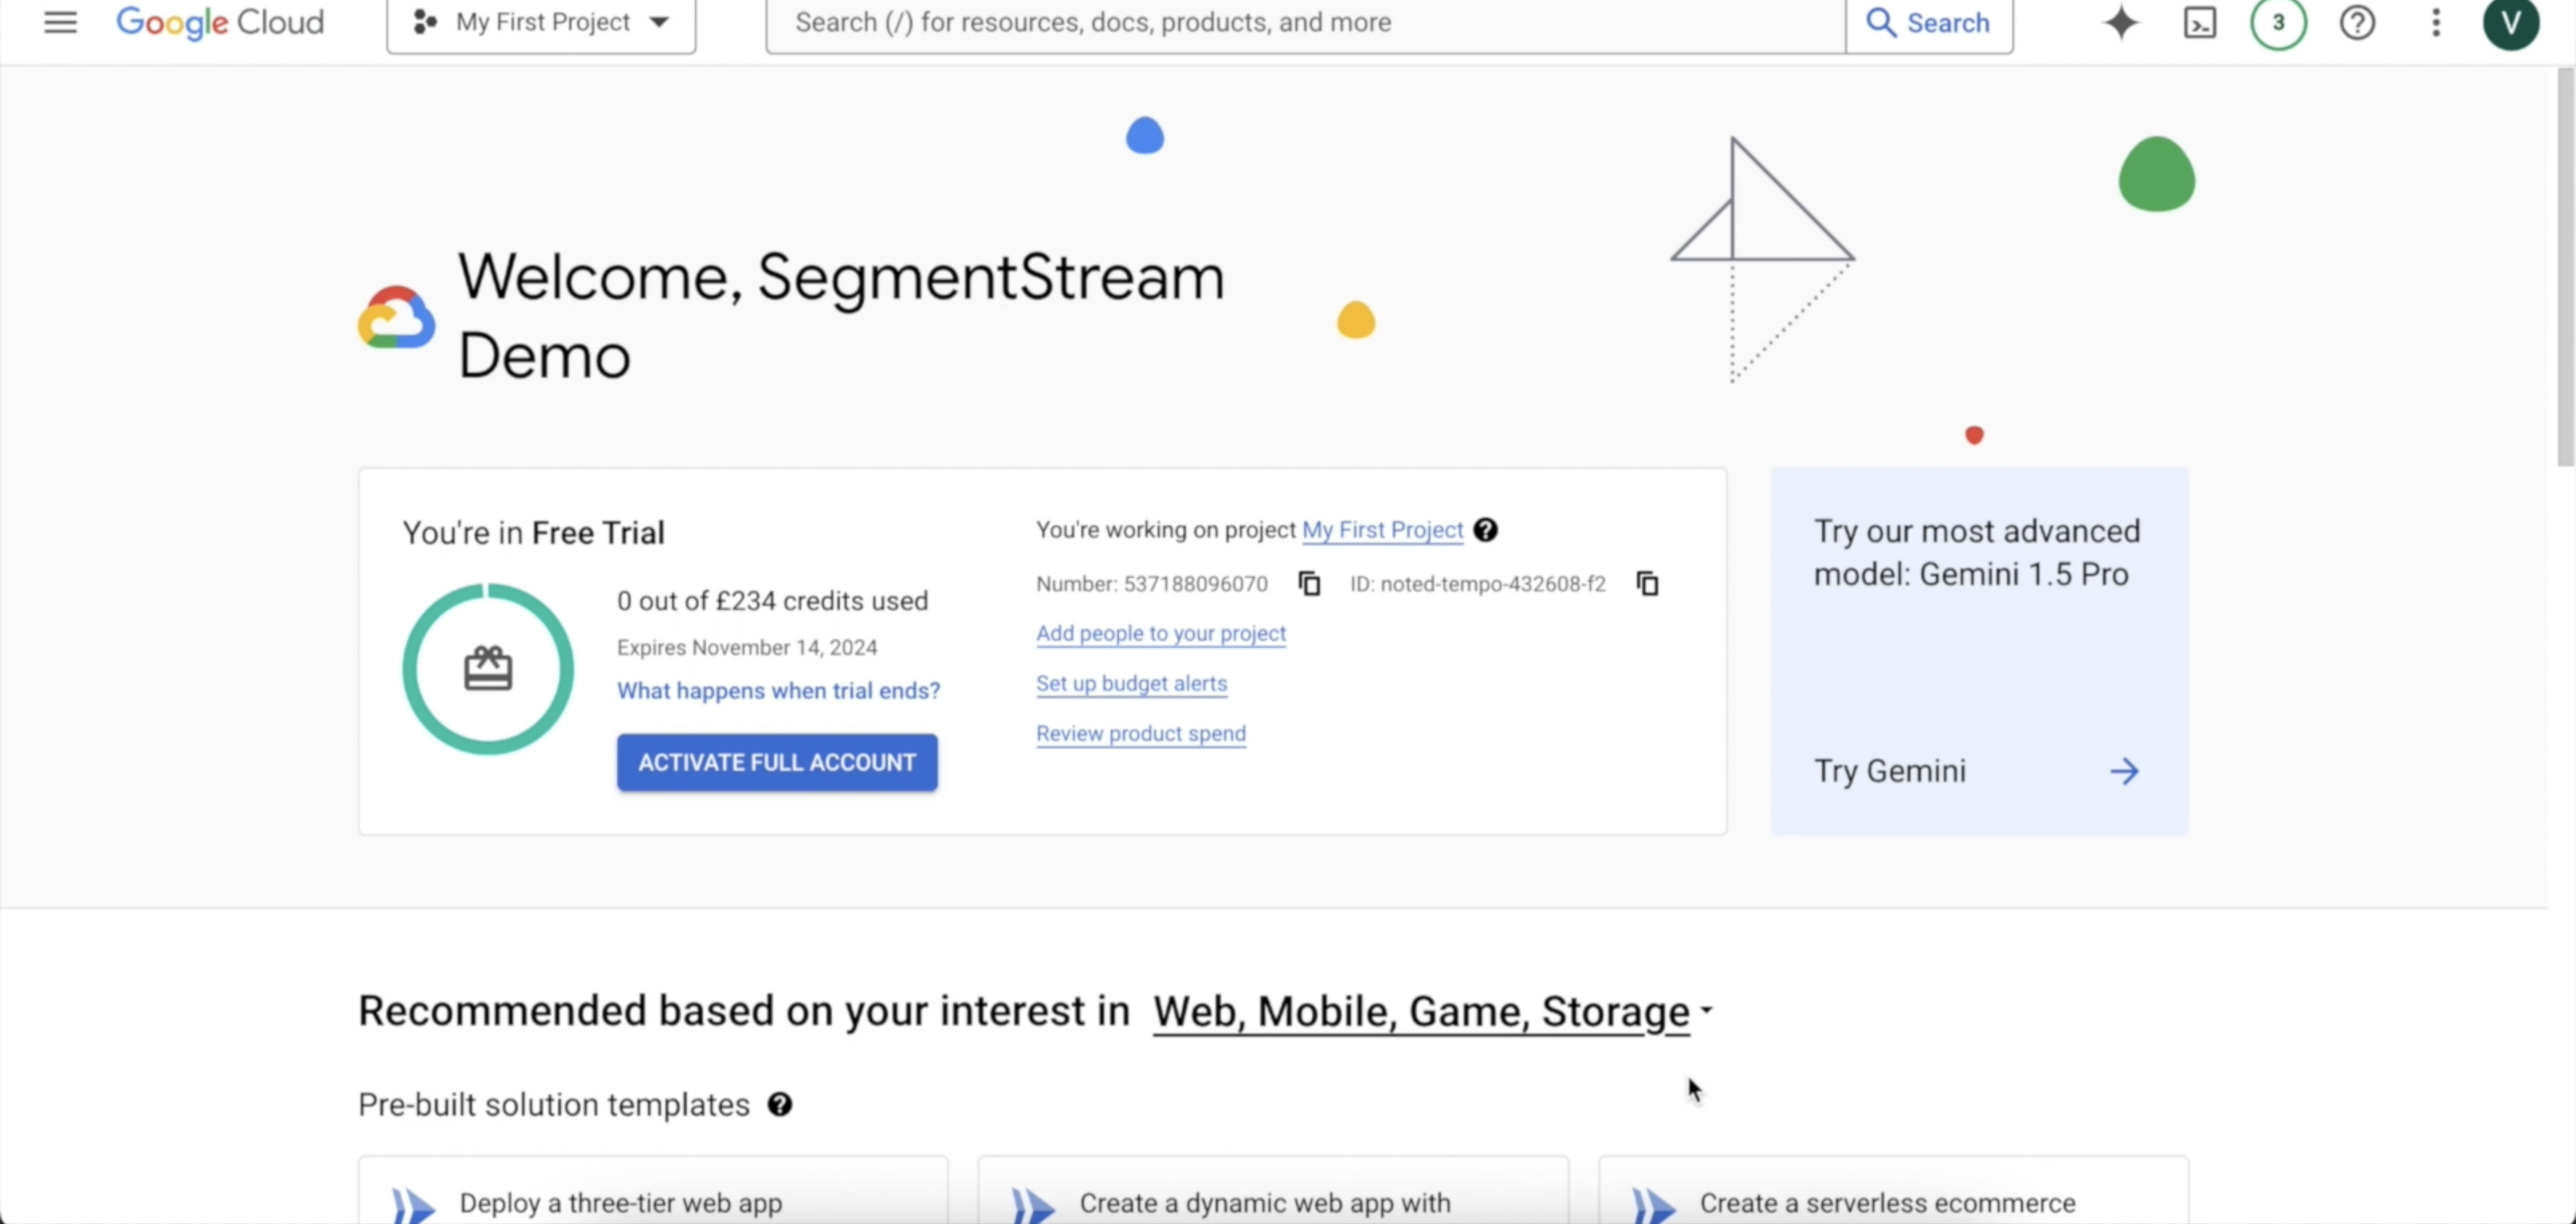Open the hamburger navigation menu
The width and height of the screenshot is (2576, 1224).
coord(60,22)
